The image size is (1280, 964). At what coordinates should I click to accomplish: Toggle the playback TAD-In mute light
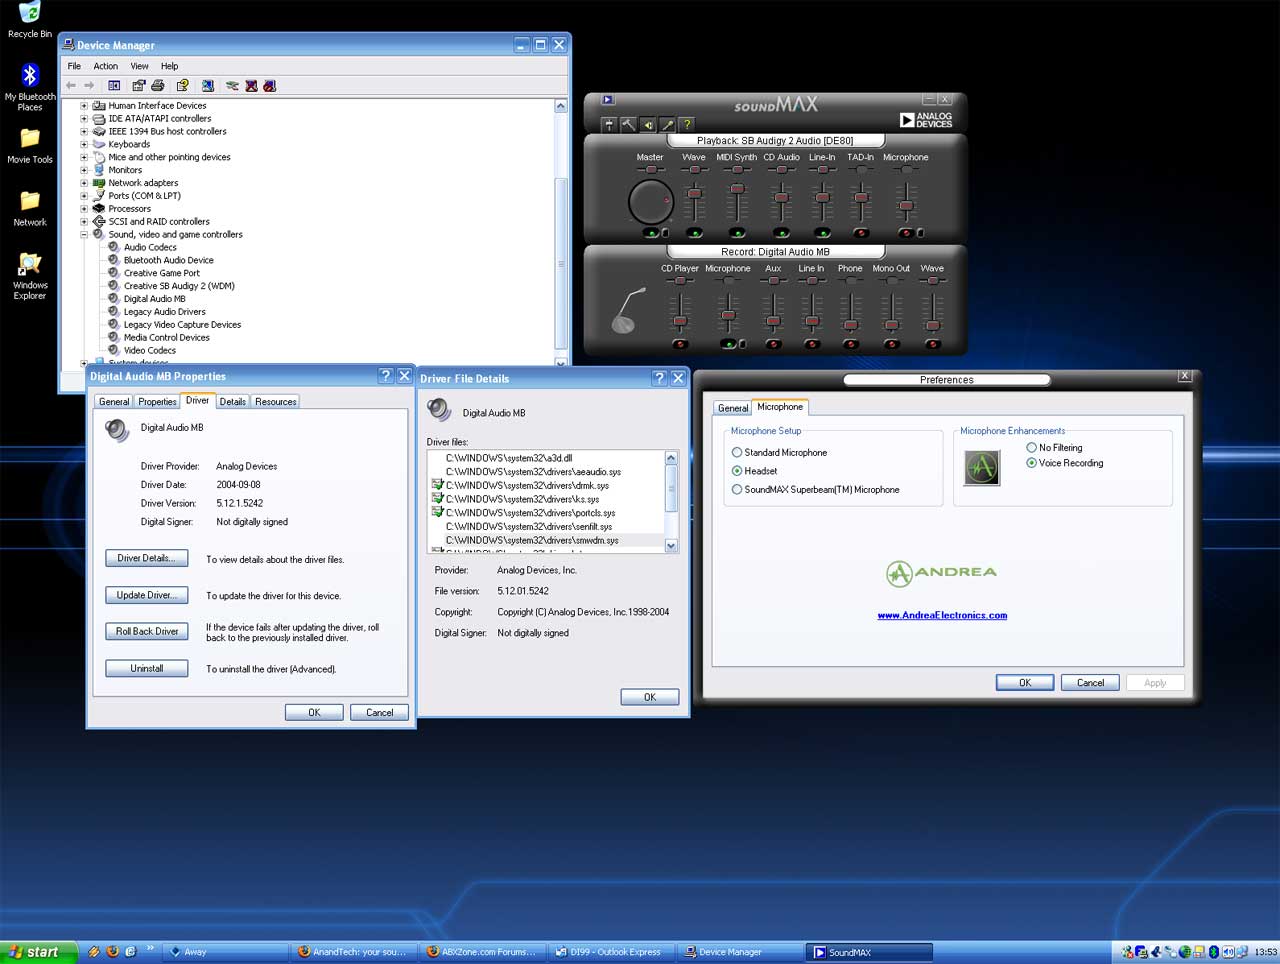pos(860,233)
